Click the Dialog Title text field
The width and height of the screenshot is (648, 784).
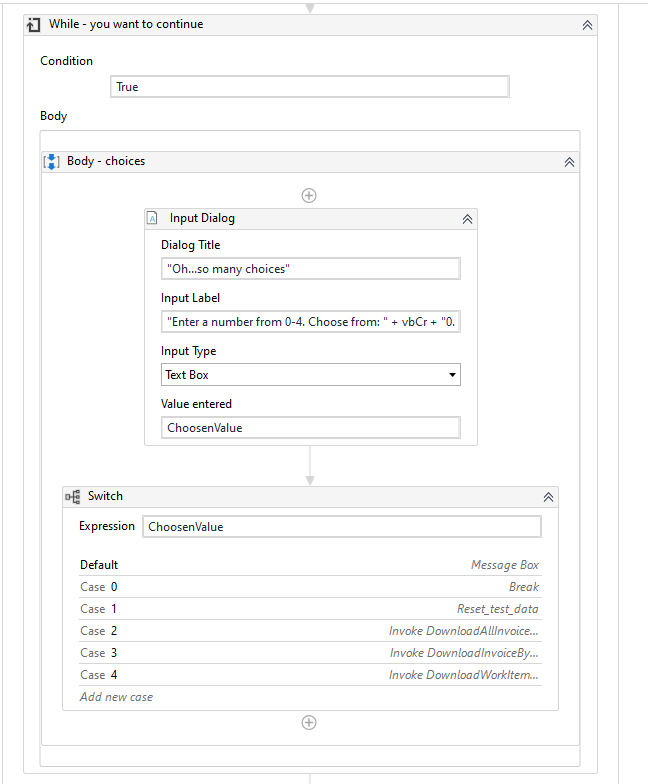pyautogui.click(x=310, y=268)
